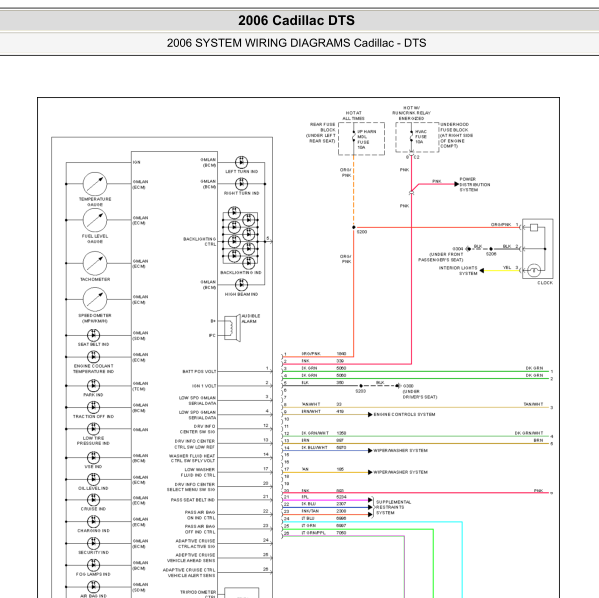Click the "PASS AIR BAG OFF IND CTRL" label
This screenshot has width=599, height=598.
200,529
